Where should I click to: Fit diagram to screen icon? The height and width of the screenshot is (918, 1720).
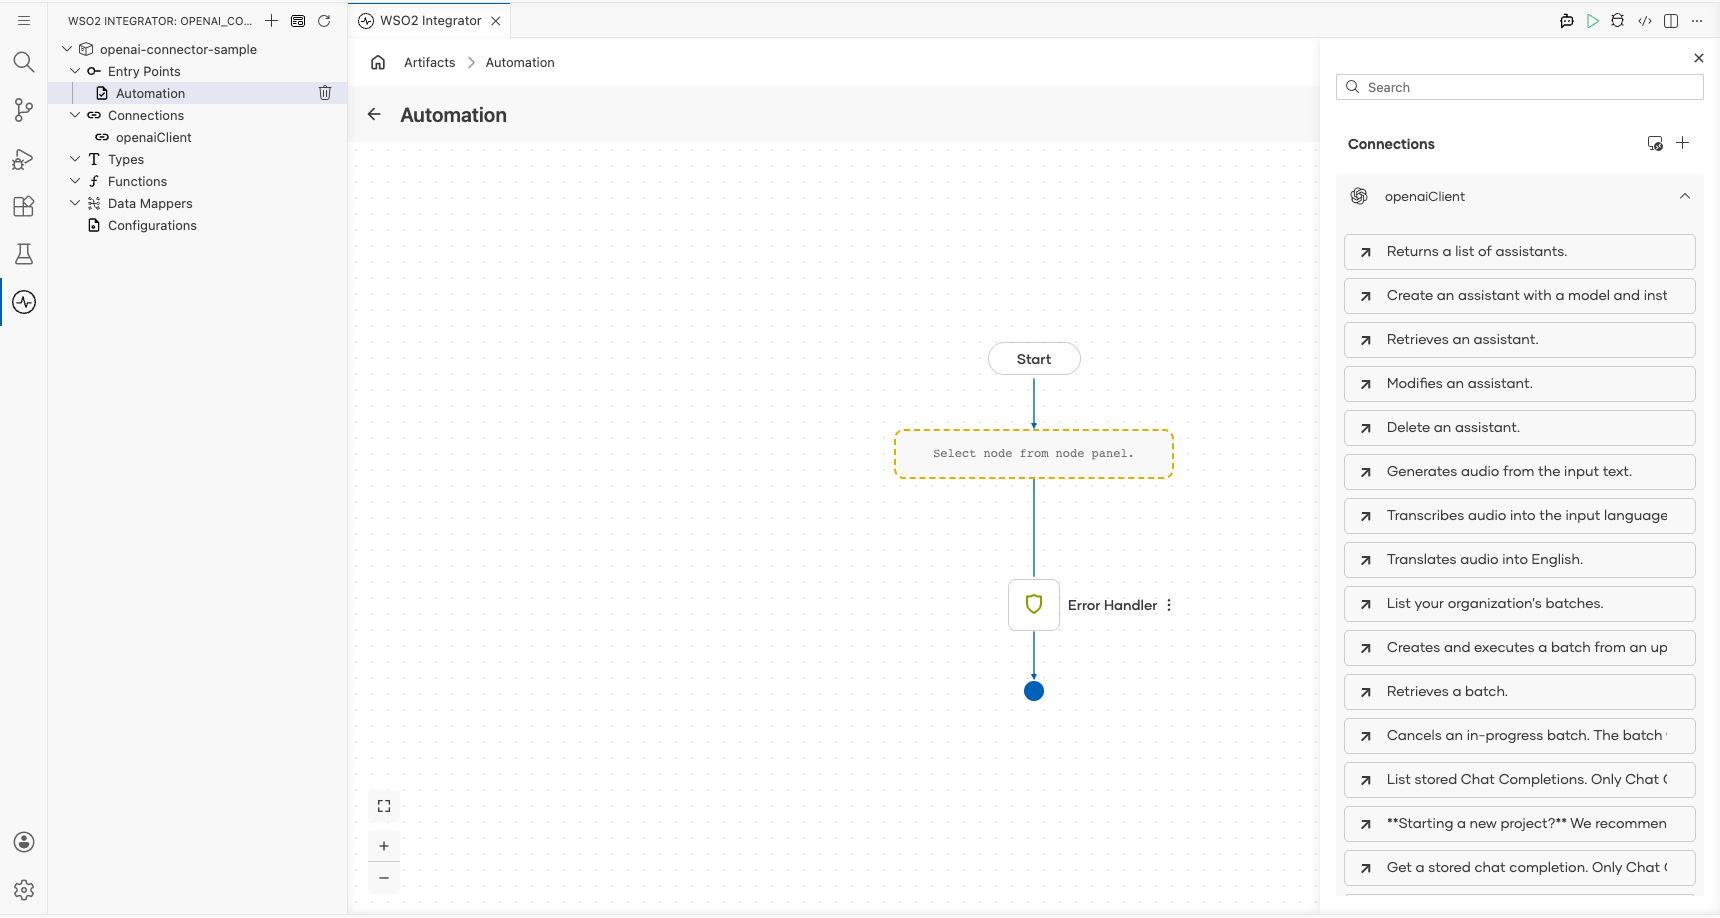pos(384,806)
